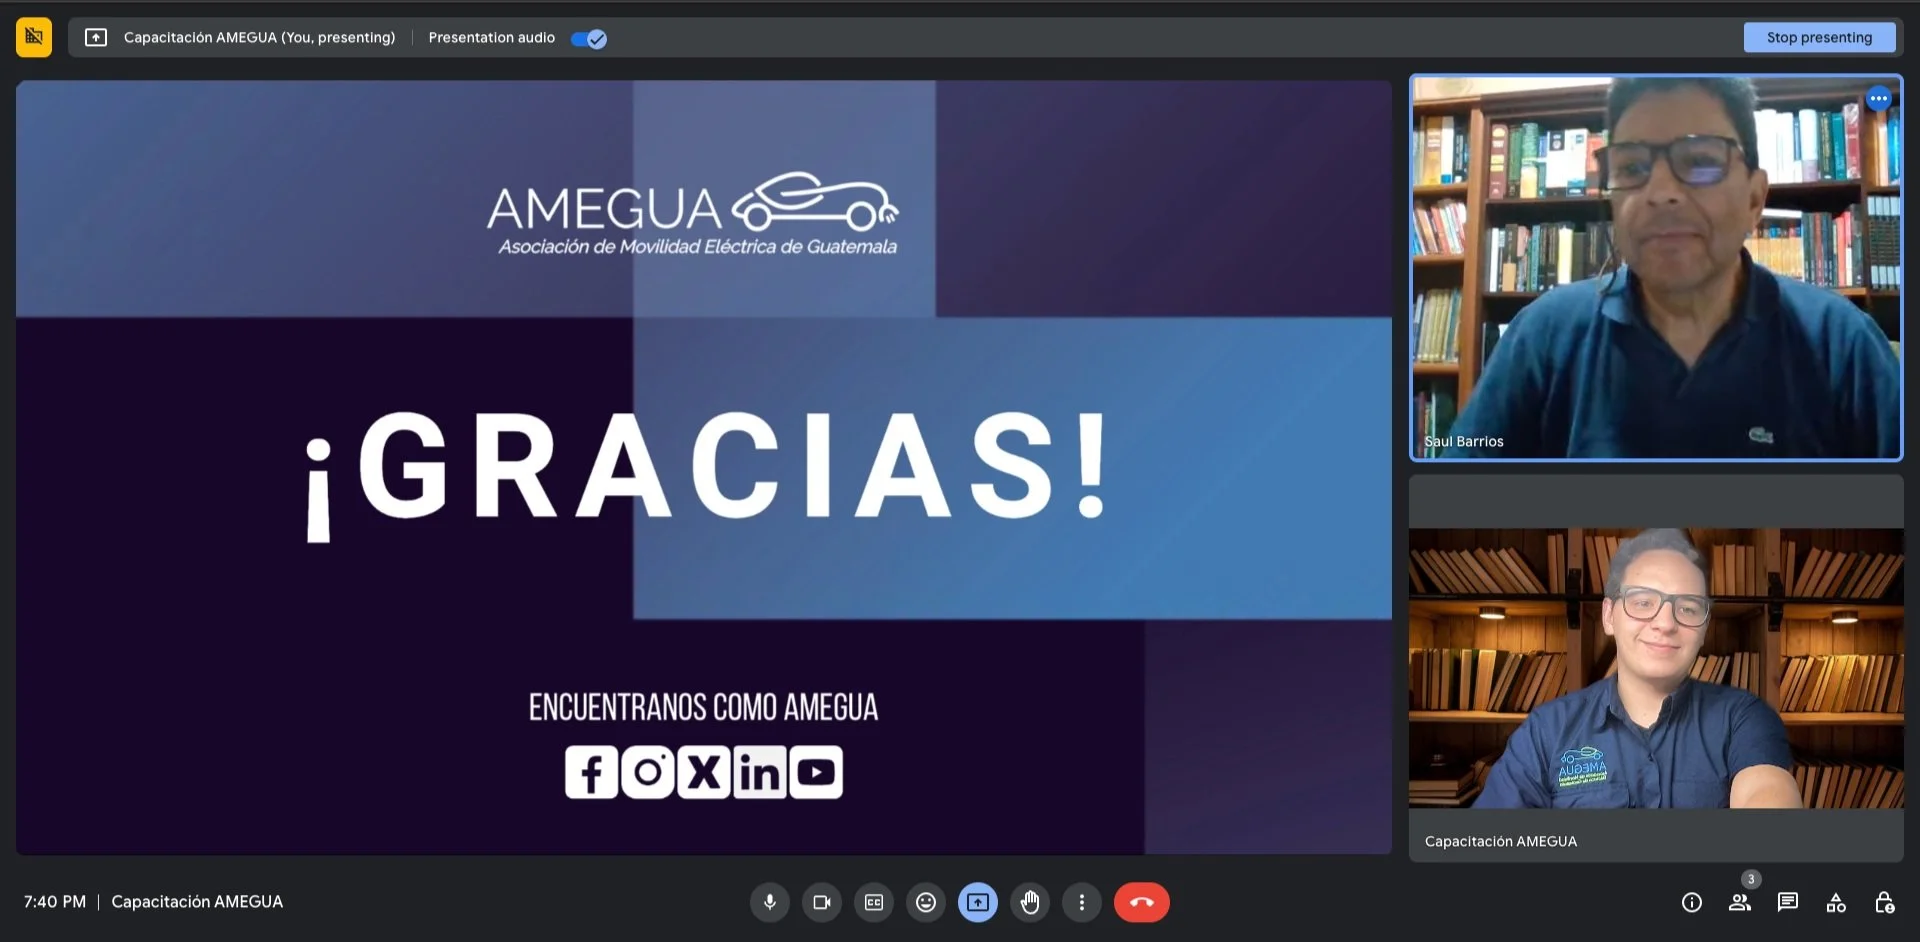Screen dimensions: 1920x942
Task: Turn off the camera
Action: 822,902
